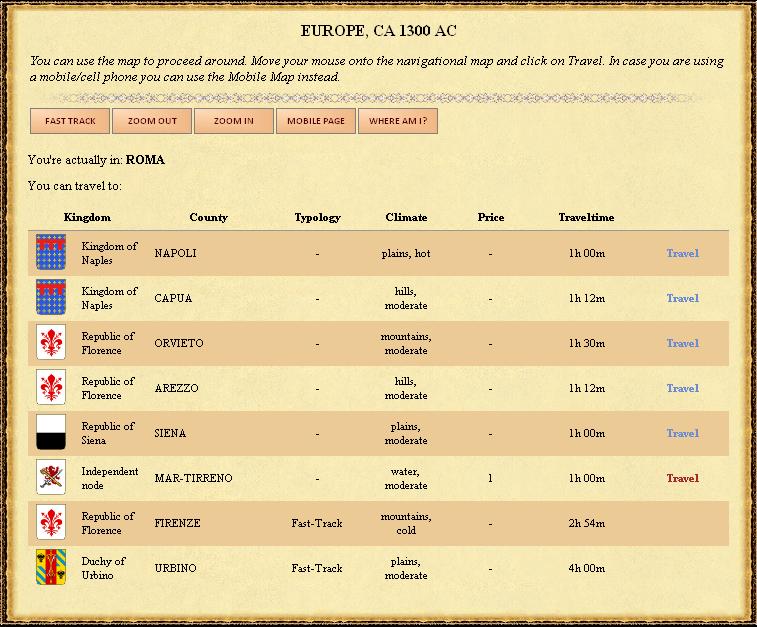Viewport: 757px width, 627px height.
Task: Travel to AREZZO via its link
Action: click(682, 388)
